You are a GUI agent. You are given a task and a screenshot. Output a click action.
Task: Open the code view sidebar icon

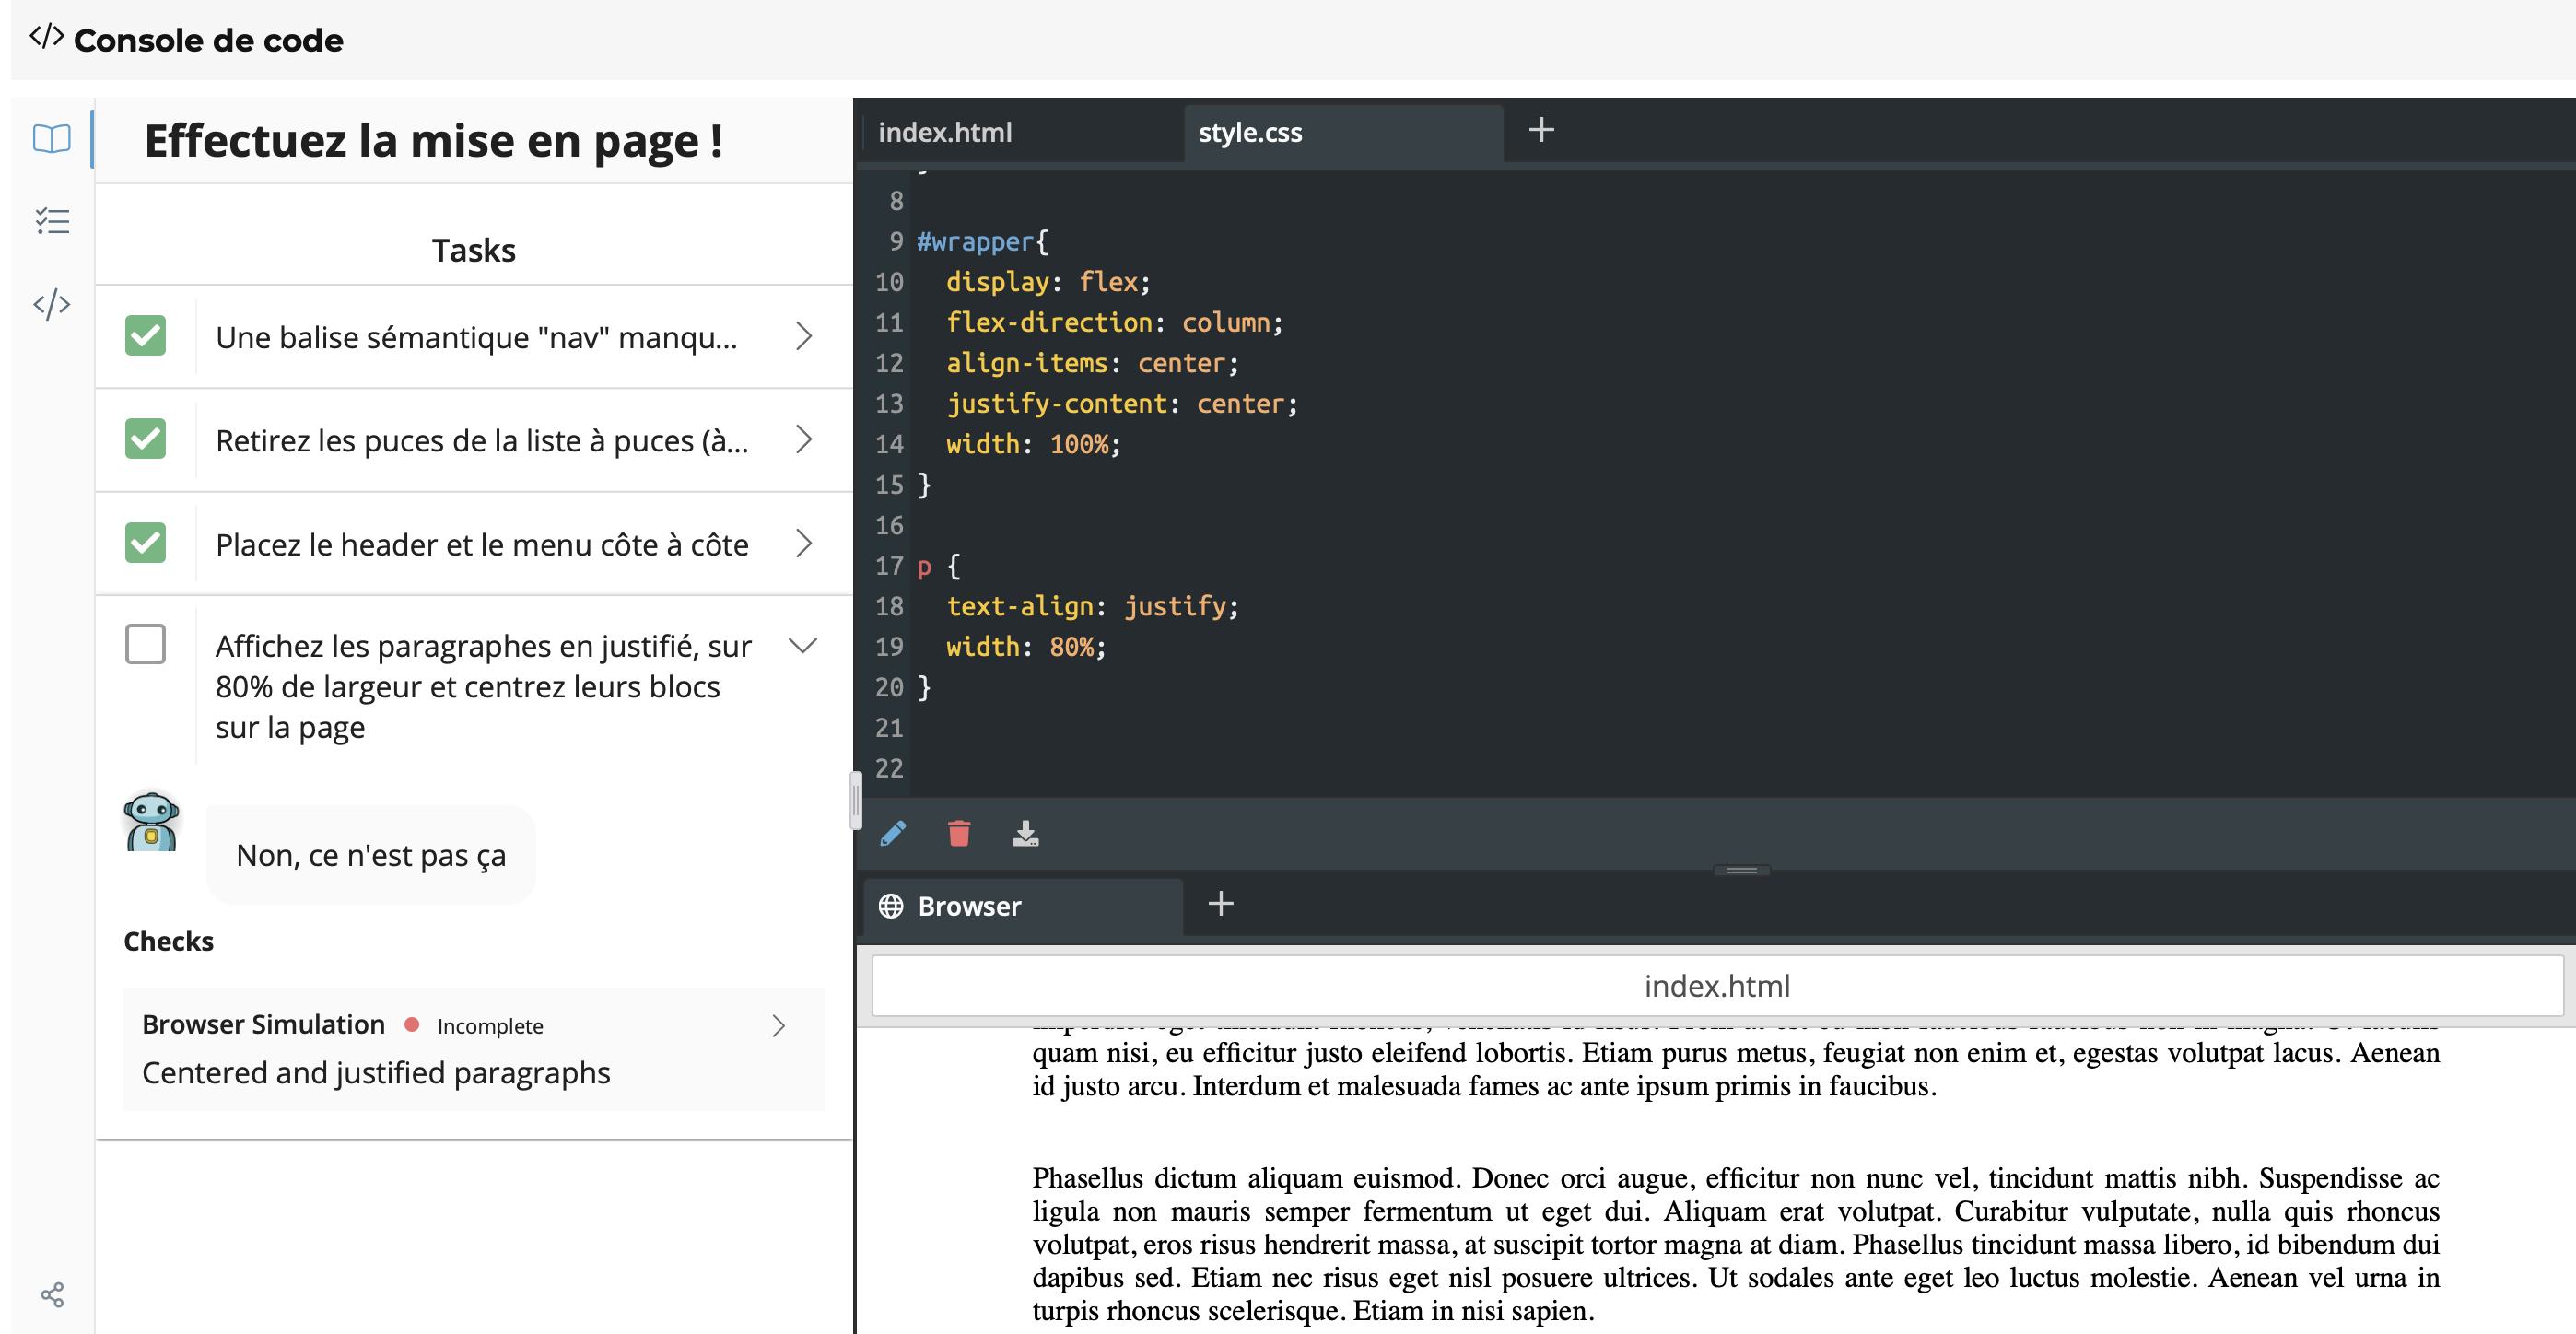click(x=51, y=304)
